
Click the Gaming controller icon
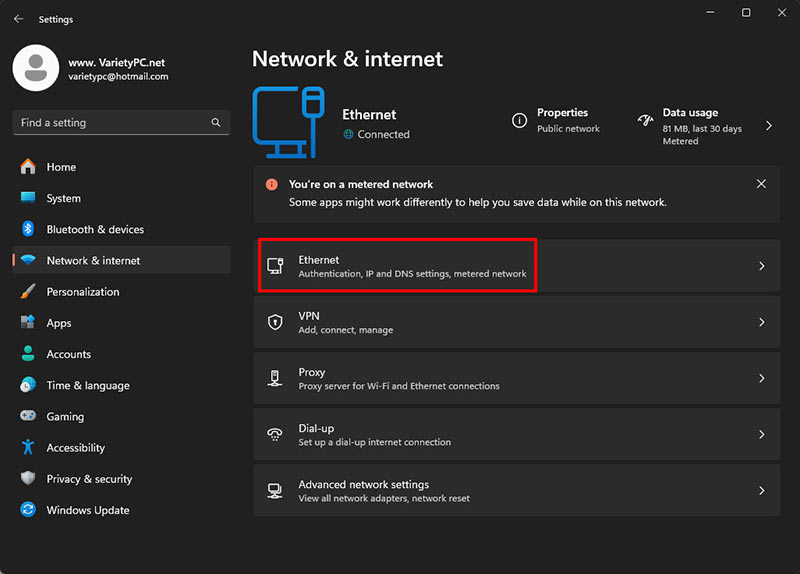pos(28,416)
